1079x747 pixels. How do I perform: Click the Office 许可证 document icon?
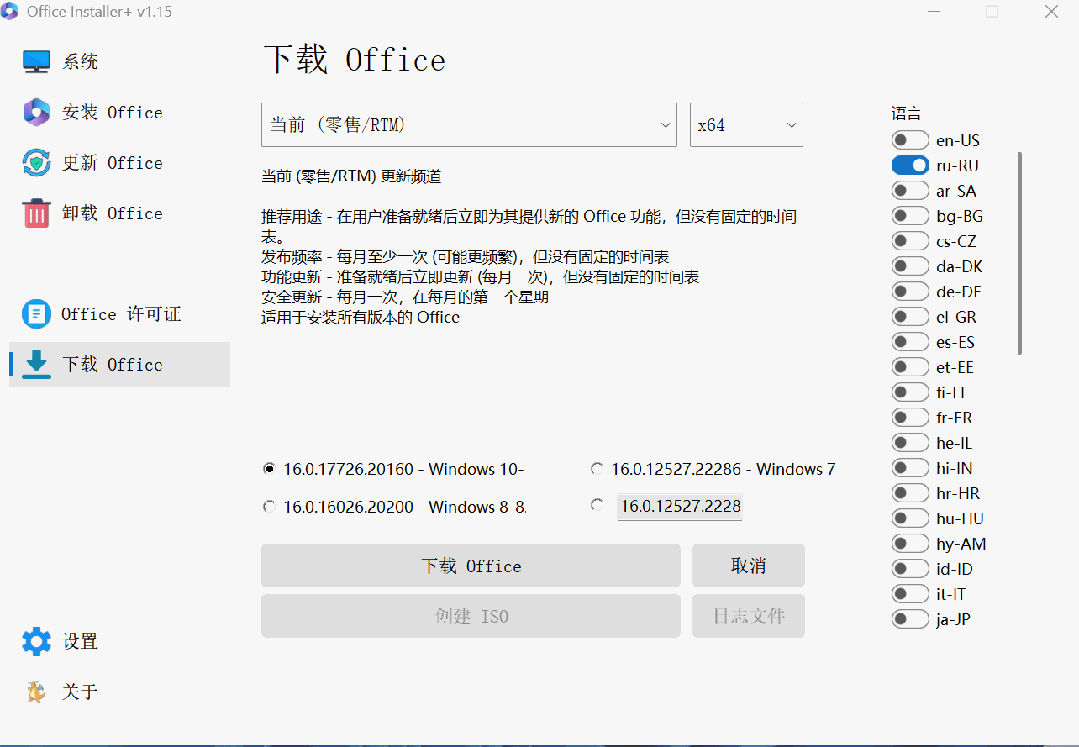point(36,314)
